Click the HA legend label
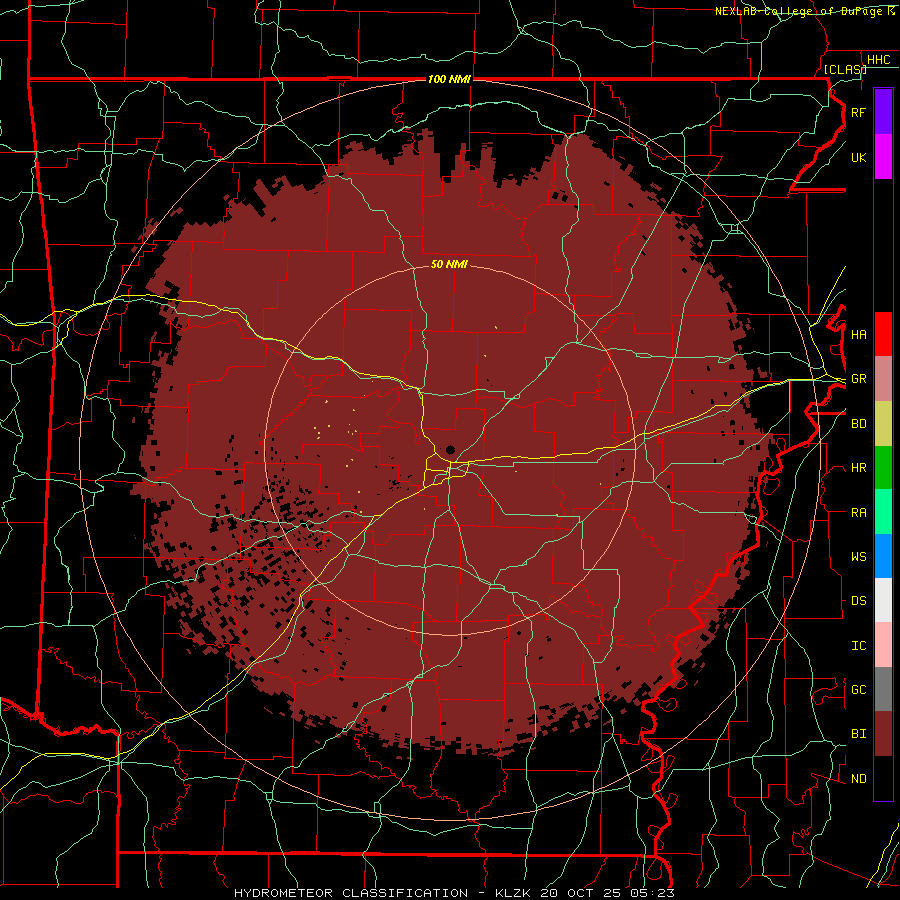 pos(858,334)
